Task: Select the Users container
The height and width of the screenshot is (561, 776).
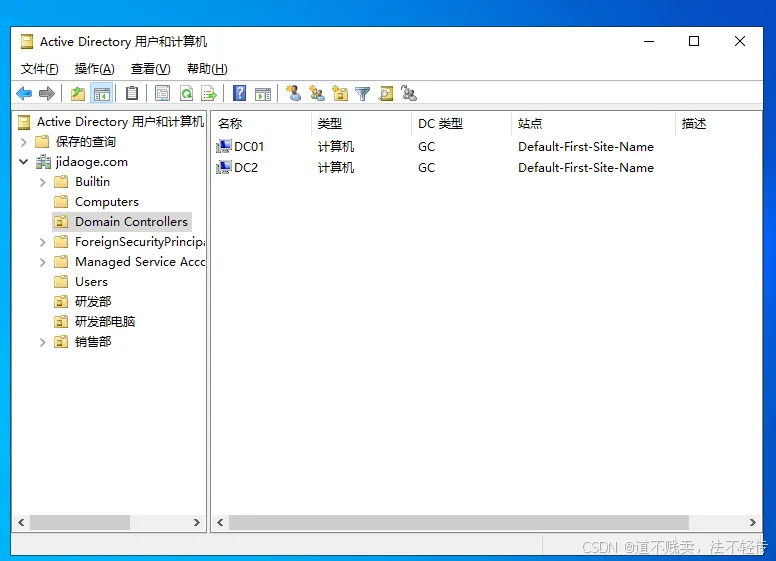Action: [x=92, y=282]
